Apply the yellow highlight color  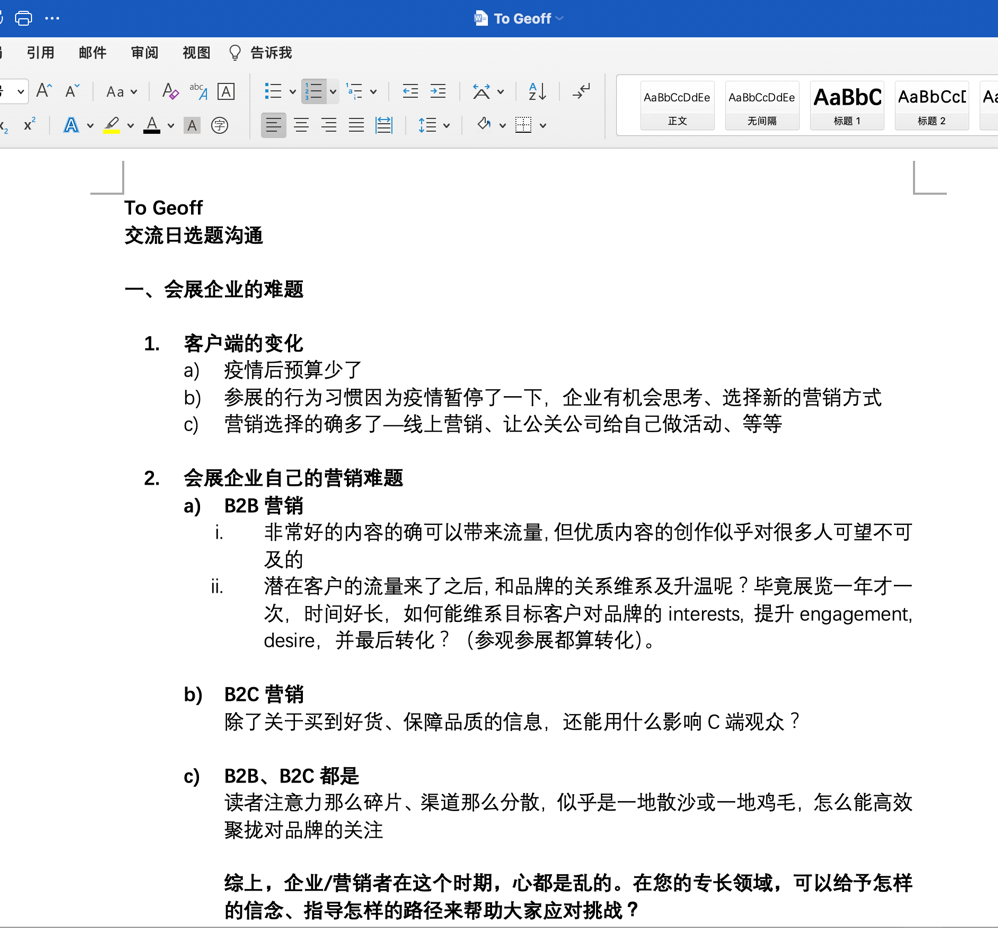coord(112,125)
